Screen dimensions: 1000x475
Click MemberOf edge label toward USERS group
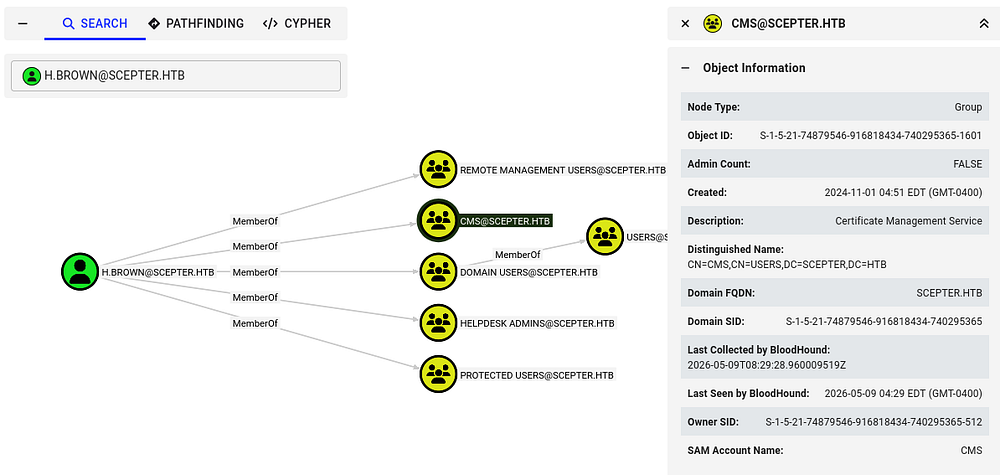pos(518,254)
